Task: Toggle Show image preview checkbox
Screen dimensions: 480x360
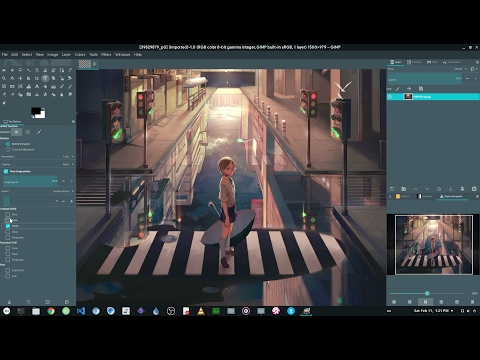Action: pyautogui.click(x=6, y=171)
